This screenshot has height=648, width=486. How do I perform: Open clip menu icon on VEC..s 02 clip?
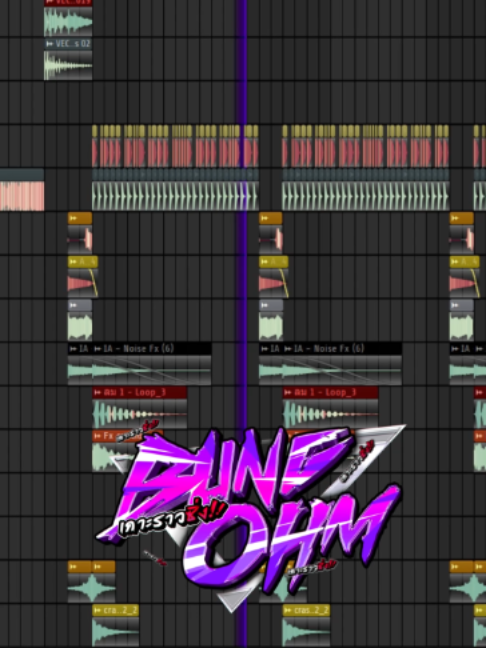pyautogui.click(x=50, y=44)
